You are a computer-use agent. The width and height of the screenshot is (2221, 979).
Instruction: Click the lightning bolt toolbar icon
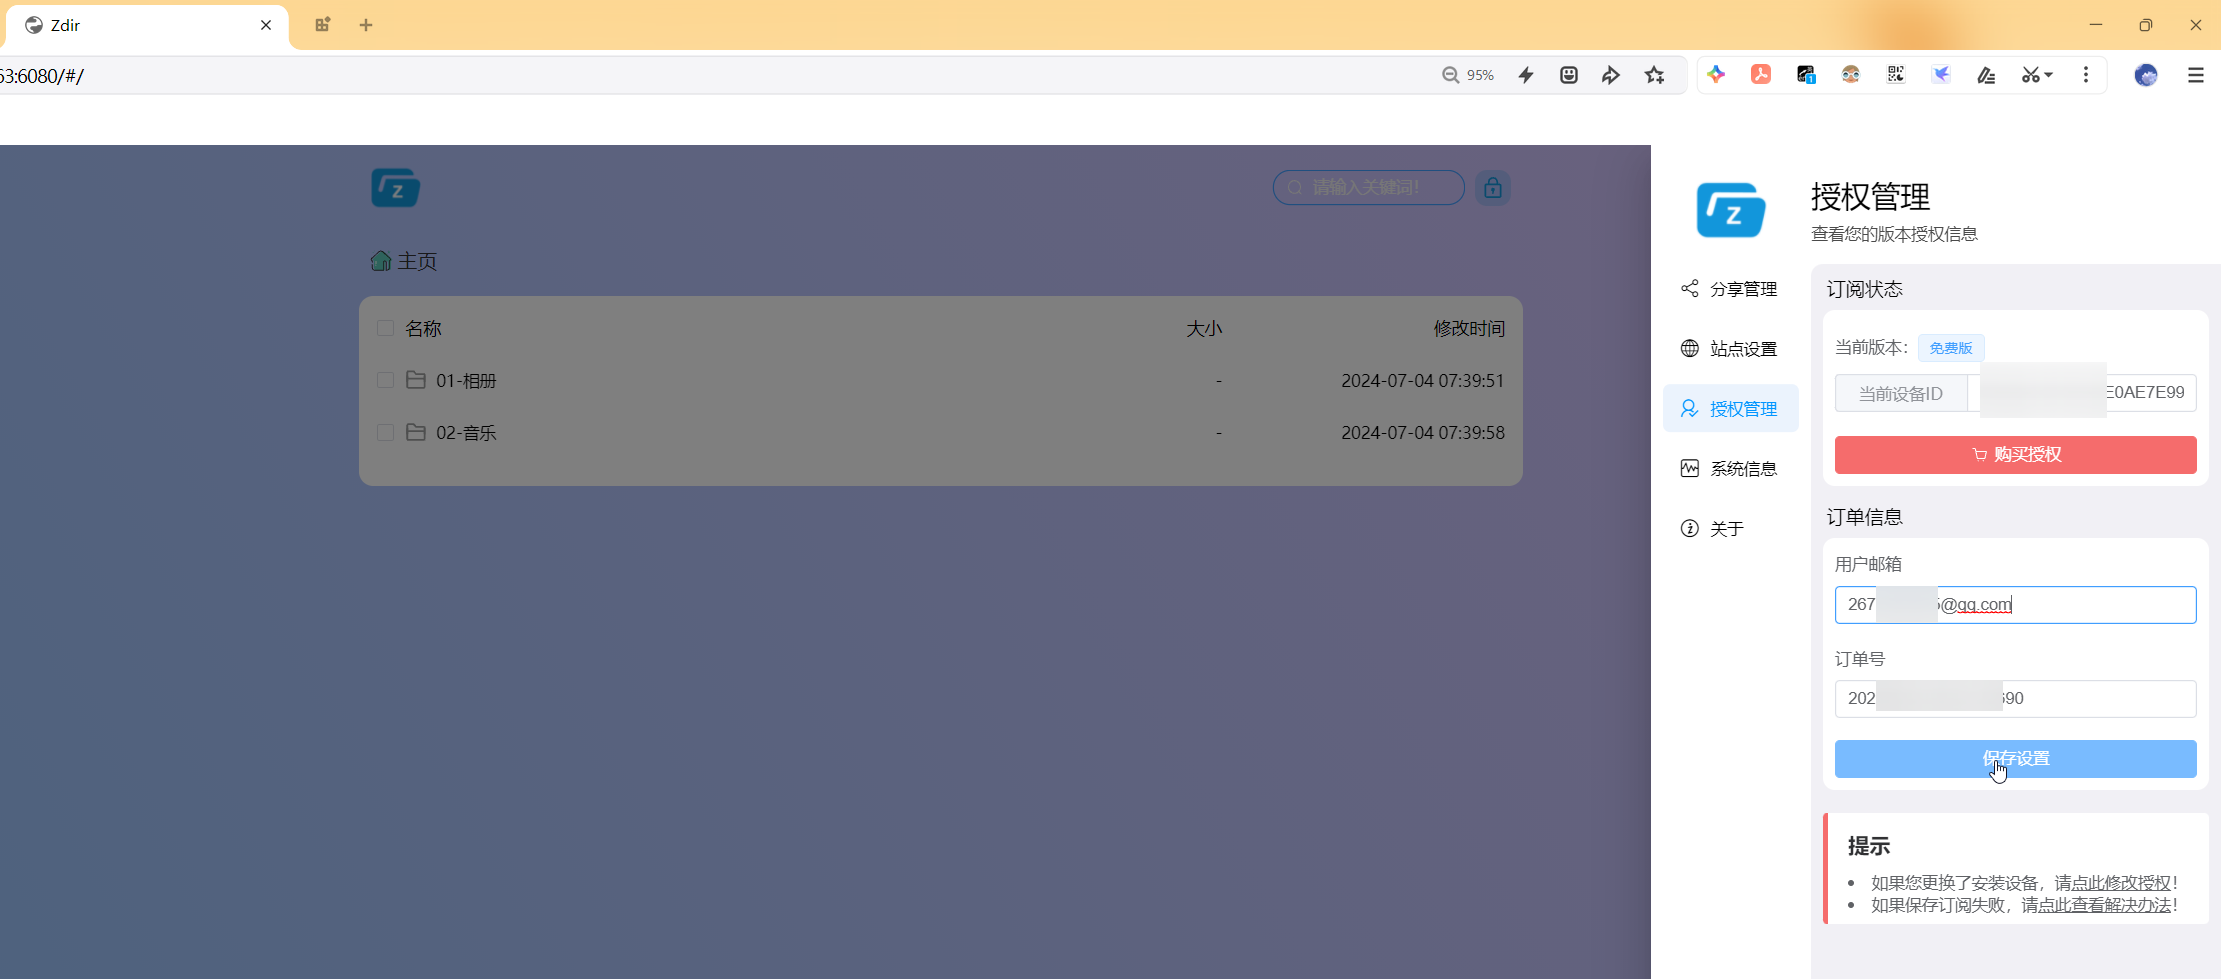tap(1526, 75)
